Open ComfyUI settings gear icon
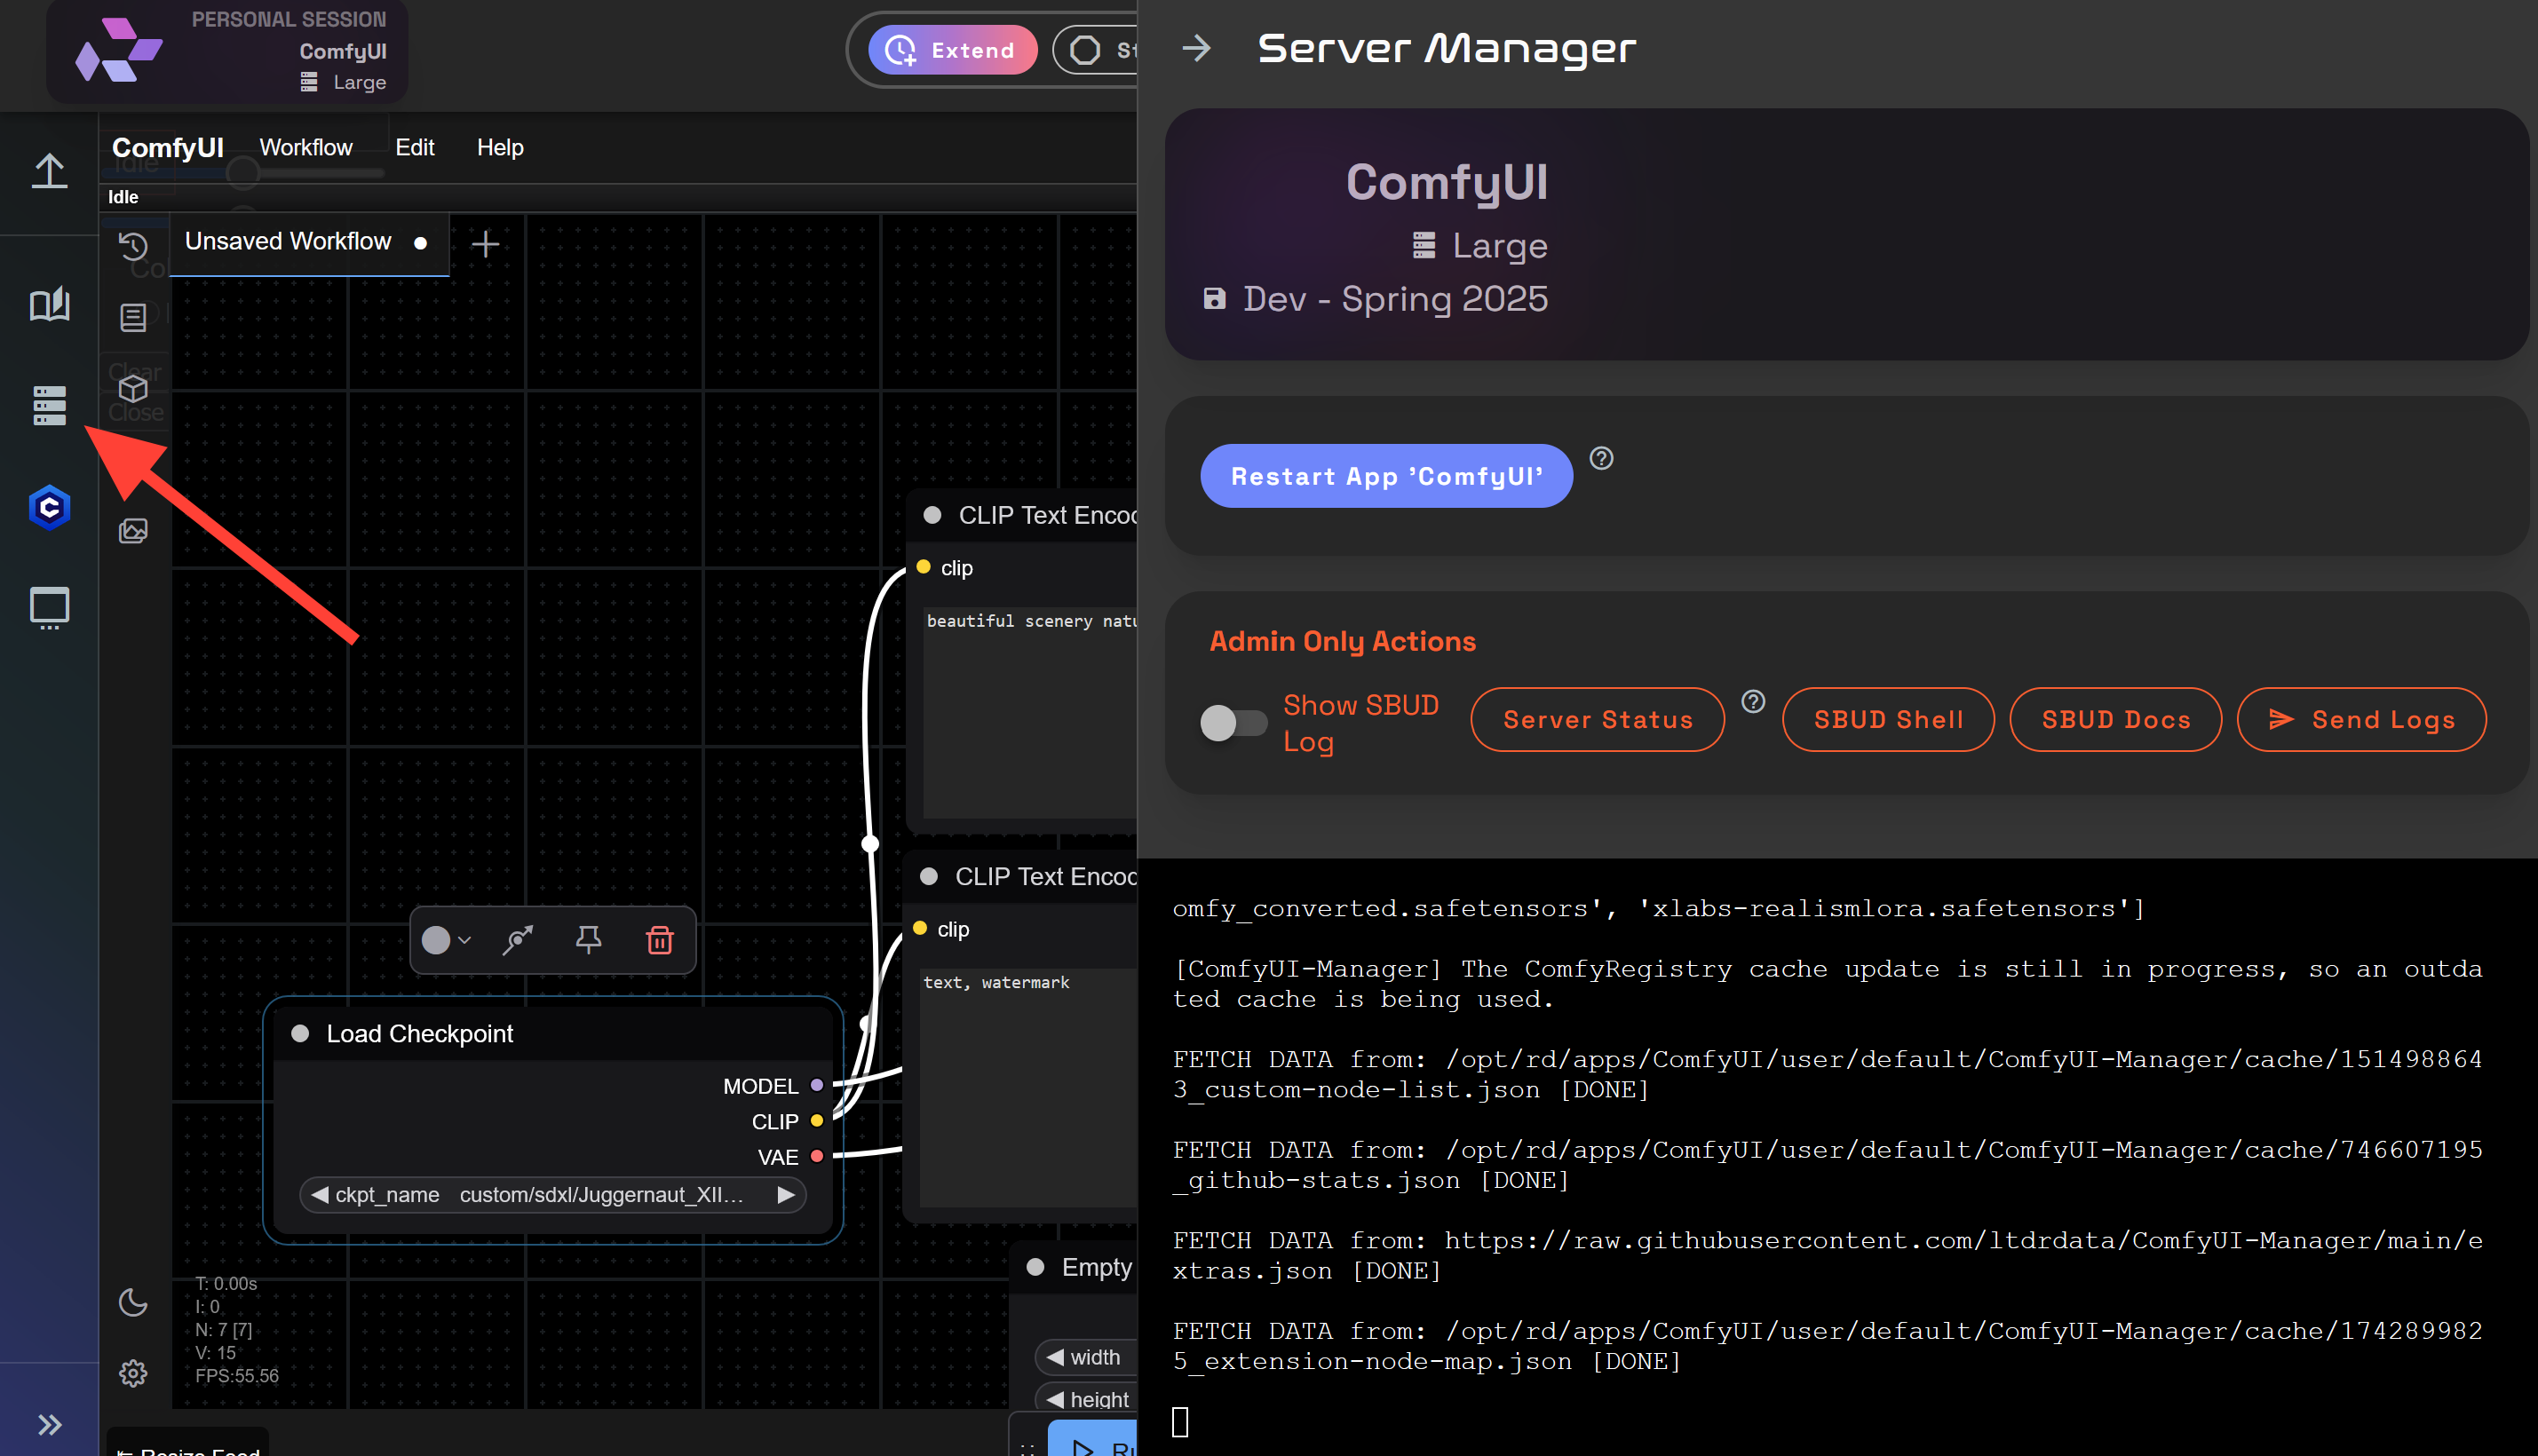The width and height of the screenshot is (2538, 1456). (x=133, y=1373)
